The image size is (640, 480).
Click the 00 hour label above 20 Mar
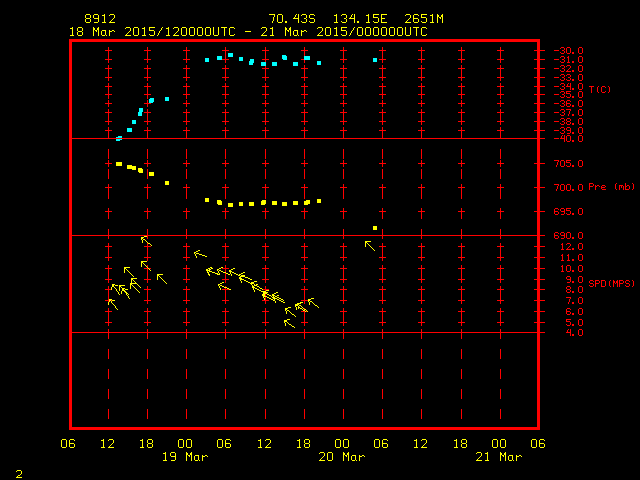click(342, 444)
